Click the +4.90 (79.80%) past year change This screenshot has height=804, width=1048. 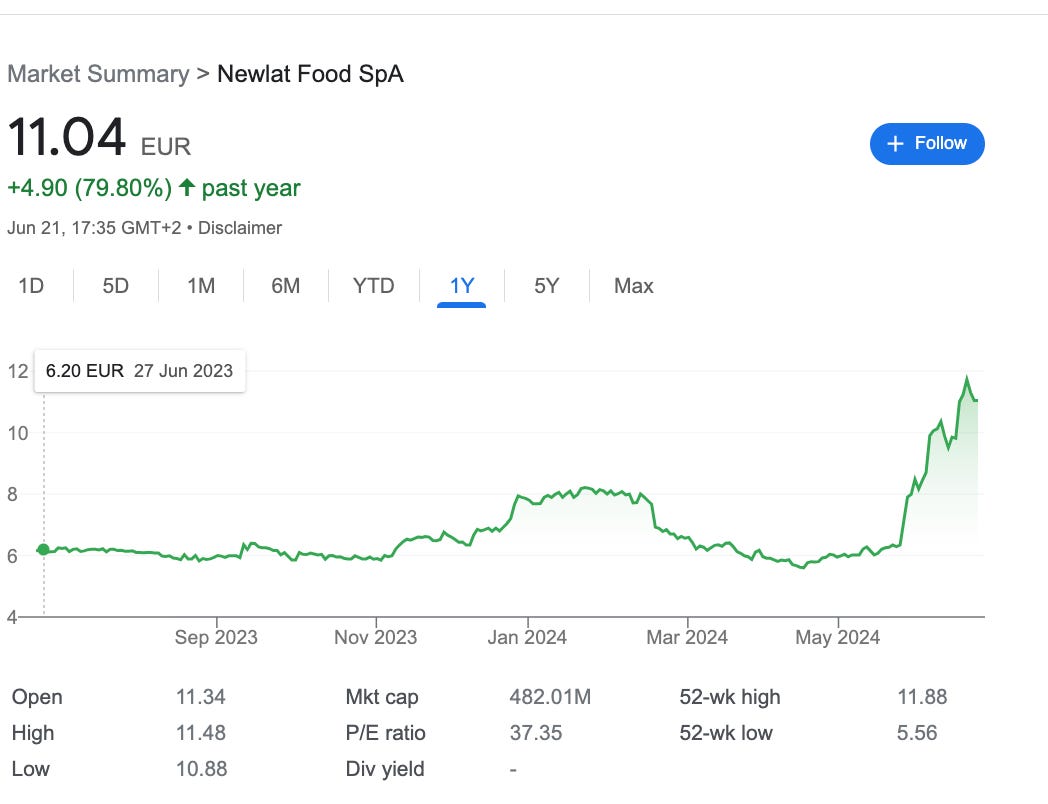tap(154, 188)
